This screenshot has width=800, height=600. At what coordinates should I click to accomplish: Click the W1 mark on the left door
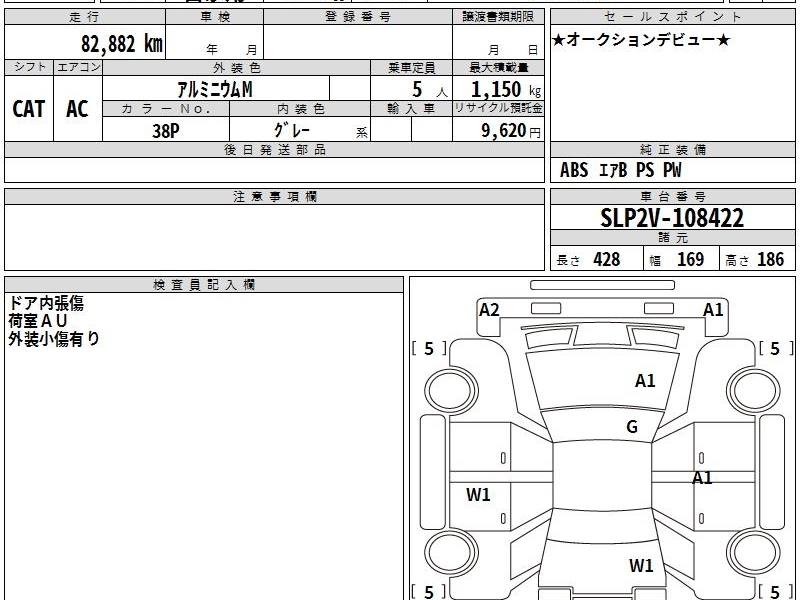pos(478,494)
